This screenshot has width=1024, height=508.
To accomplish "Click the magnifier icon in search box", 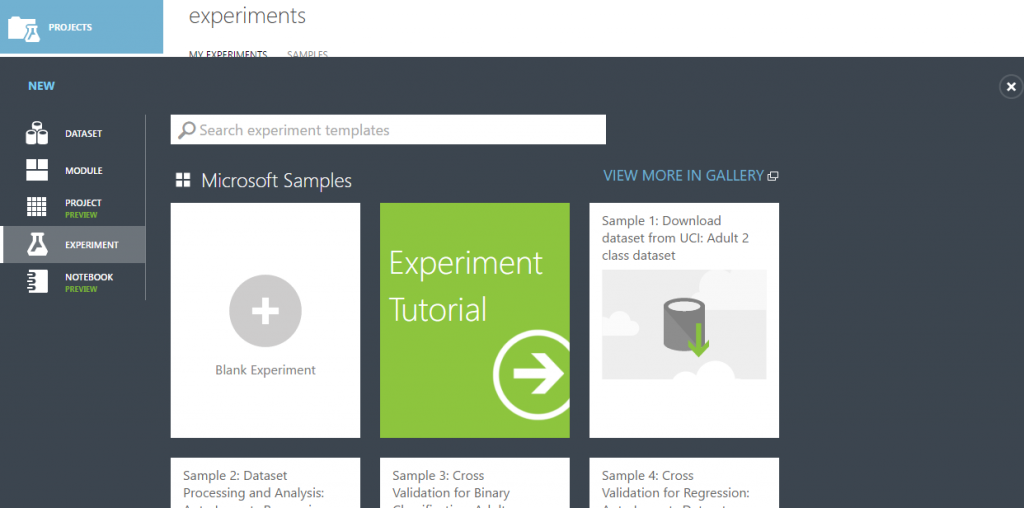I will [x=187, y=130].
